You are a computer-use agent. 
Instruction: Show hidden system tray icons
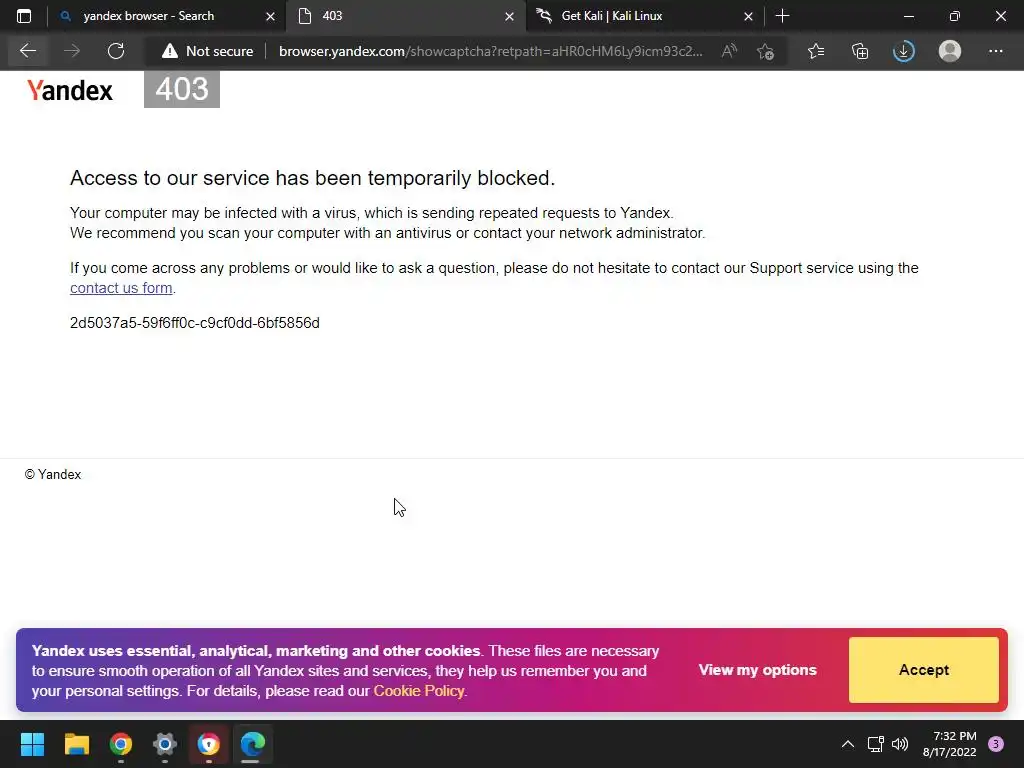(x=848, y=744)
